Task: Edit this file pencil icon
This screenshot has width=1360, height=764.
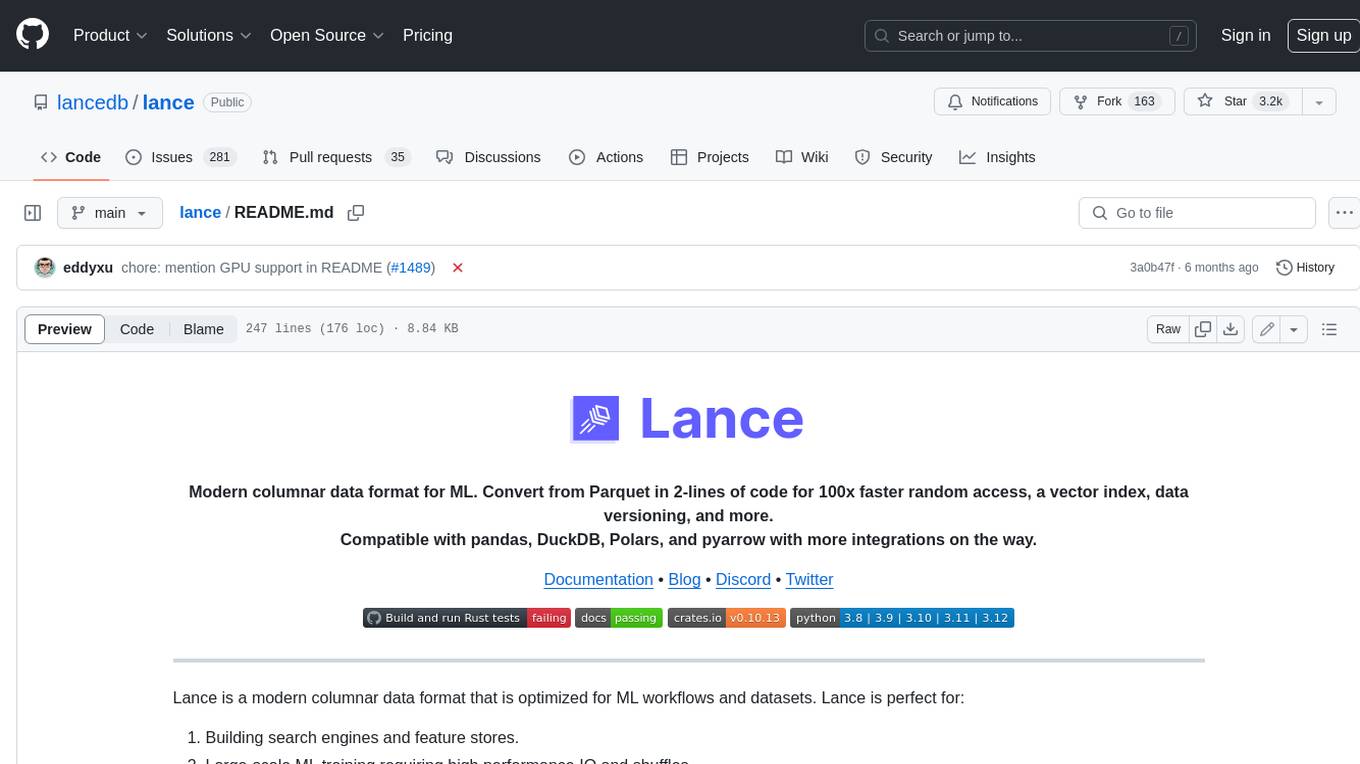Action: coord(1267,329)
